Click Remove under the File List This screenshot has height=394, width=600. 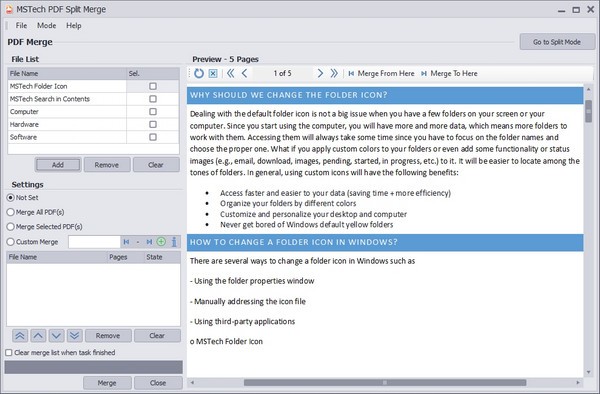(x=107, y=165)
